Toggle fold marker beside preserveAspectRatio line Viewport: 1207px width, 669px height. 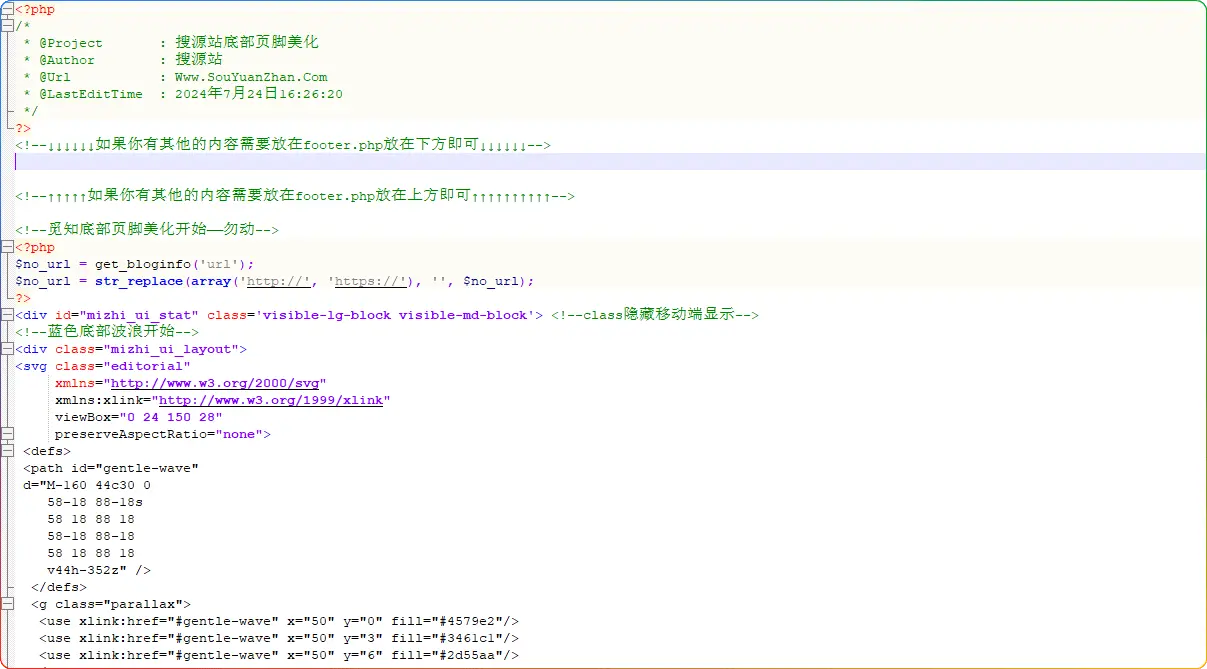click(x=8, y=434)
